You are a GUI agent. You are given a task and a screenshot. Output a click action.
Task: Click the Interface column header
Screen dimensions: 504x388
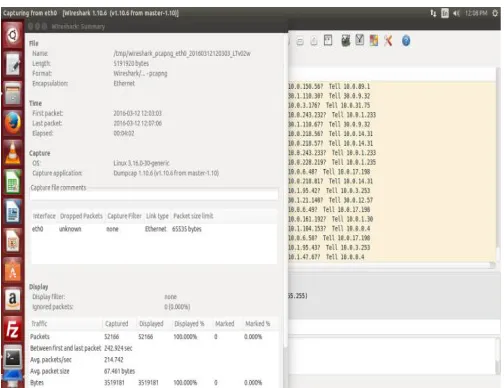(x=44, y=216)
